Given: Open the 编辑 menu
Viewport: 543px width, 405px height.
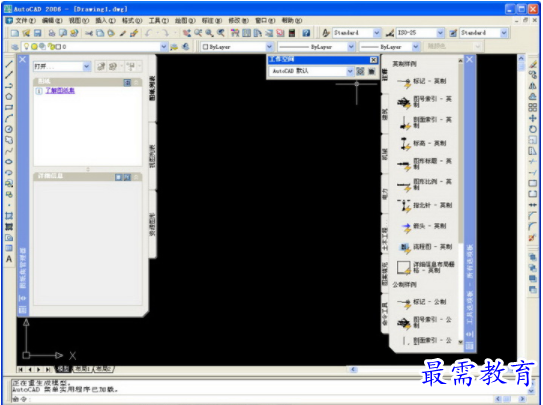Looking at the screenshot, I should 52,20.
